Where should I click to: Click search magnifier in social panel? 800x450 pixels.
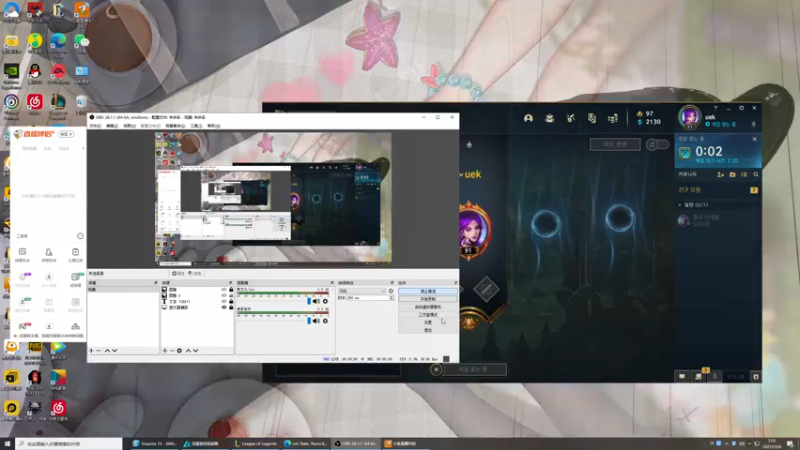pos(756,174)
